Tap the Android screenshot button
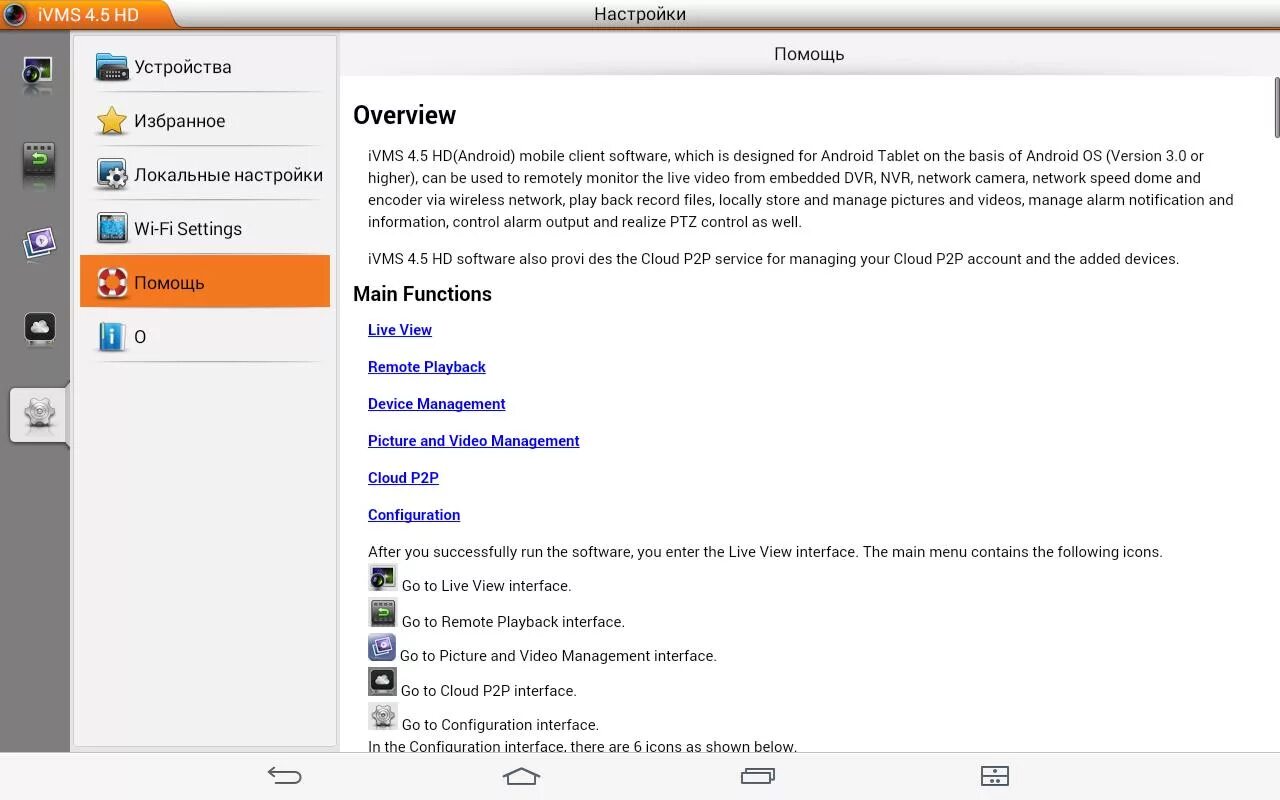Image resolution: width=1280 pixels, height=800 pixels. pyautogui.click(x=994, y=776)
